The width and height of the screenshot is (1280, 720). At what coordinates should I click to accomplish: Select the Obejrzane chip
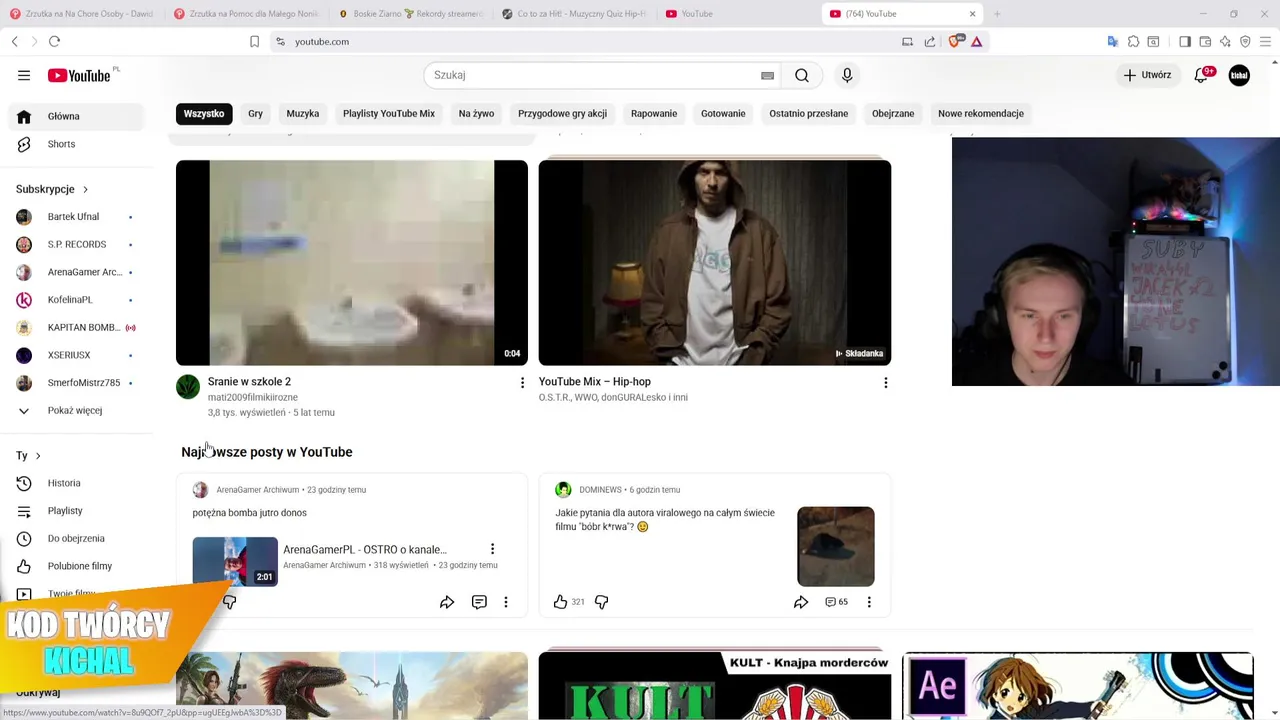click(893, 113)
